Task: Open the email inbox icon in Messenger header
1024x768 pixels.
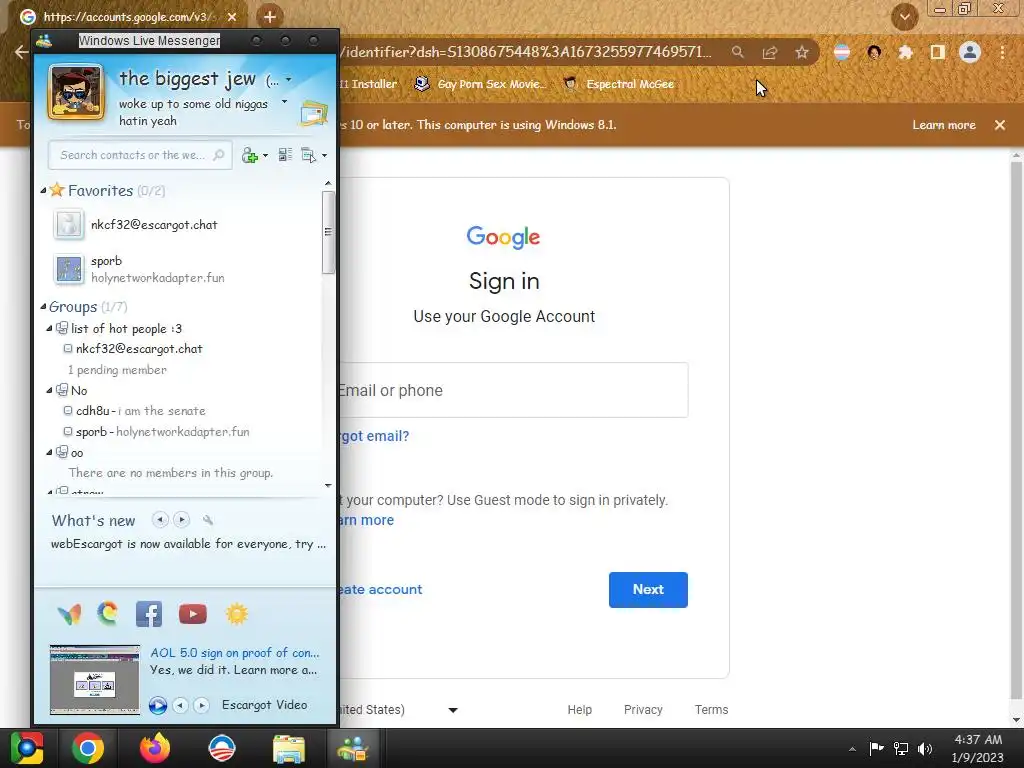Action: 313,113
